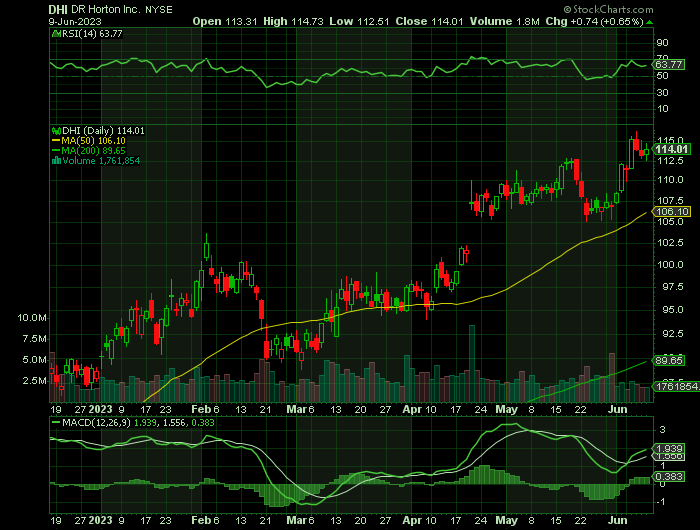This screenshot has width=700, height=530.
Task: Click the Open 113.31 header value
Action: [x=225, y=21]
